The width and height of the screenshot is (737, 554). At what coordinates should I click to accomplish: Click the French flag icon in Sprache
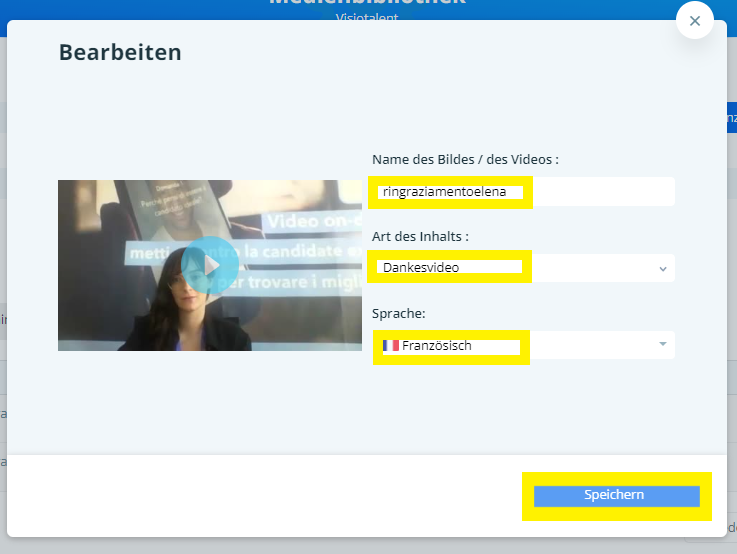click(x=391, y=346)
